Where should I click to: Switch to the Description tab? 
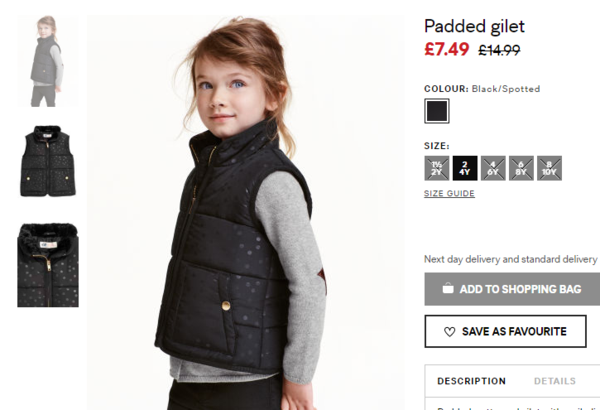[x=471, y=381]
